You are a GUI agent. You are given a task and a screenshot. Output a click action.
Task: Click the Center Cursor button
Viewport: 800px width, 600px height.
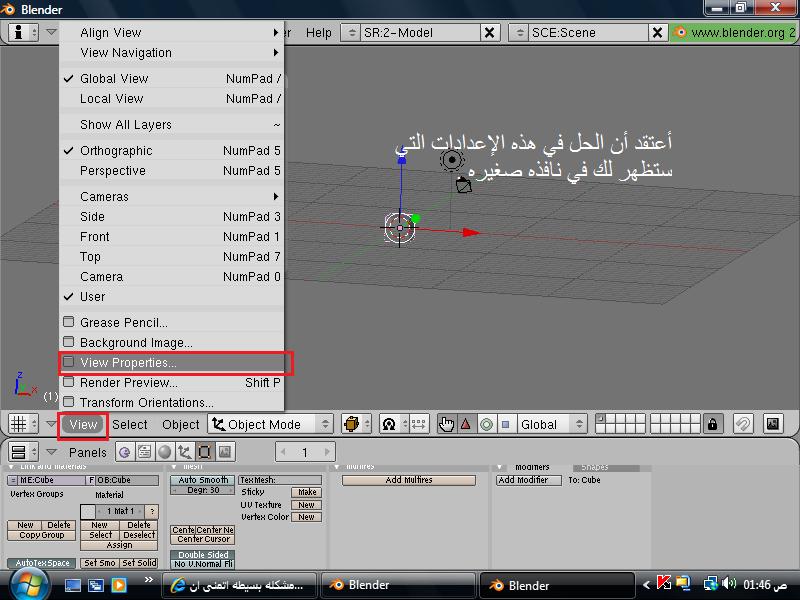203,539
